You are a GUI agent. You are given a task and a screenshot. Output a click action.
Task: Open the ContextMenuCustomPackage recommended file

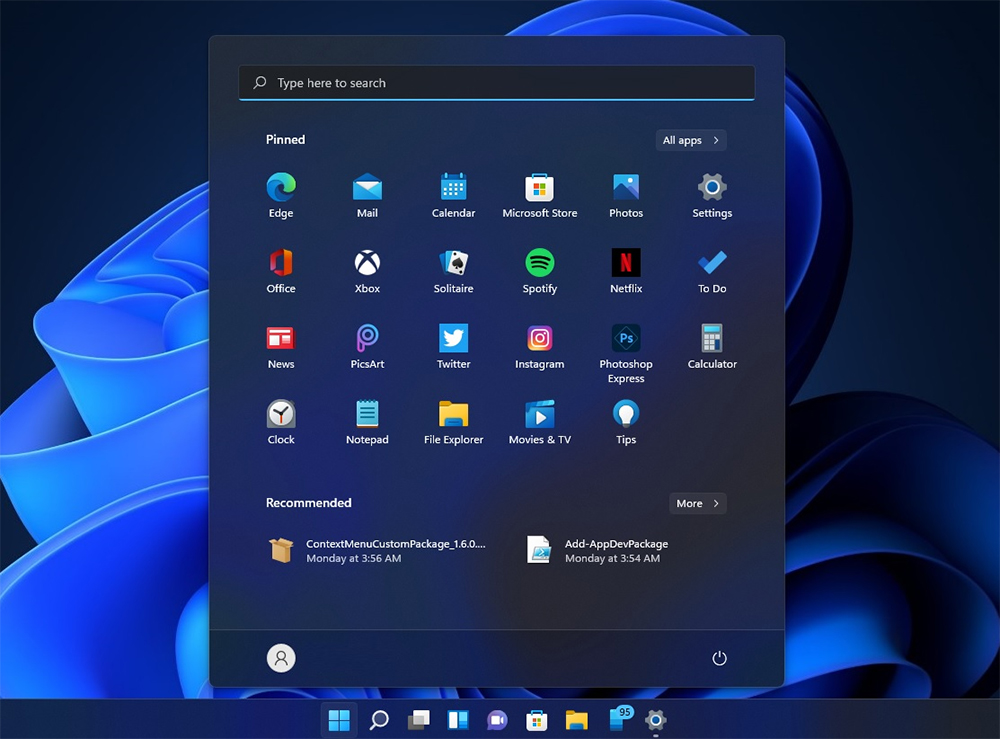(378, 551)
